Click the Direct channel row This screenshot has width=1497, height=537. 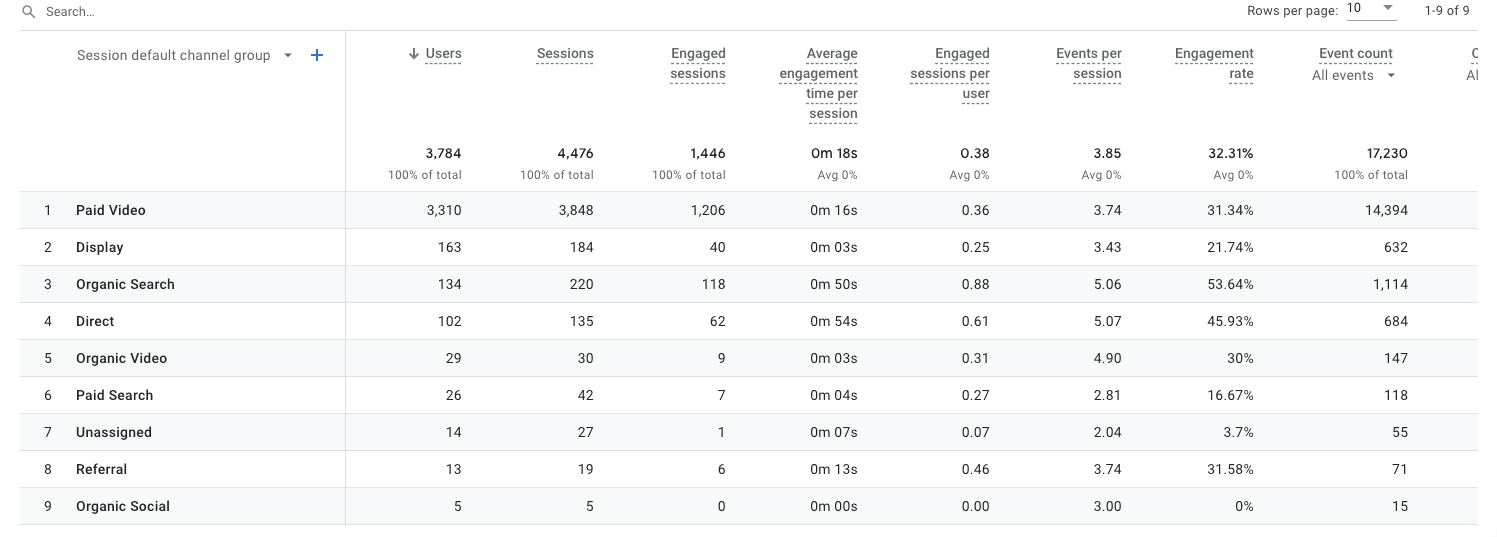click(x=95, y=321)
